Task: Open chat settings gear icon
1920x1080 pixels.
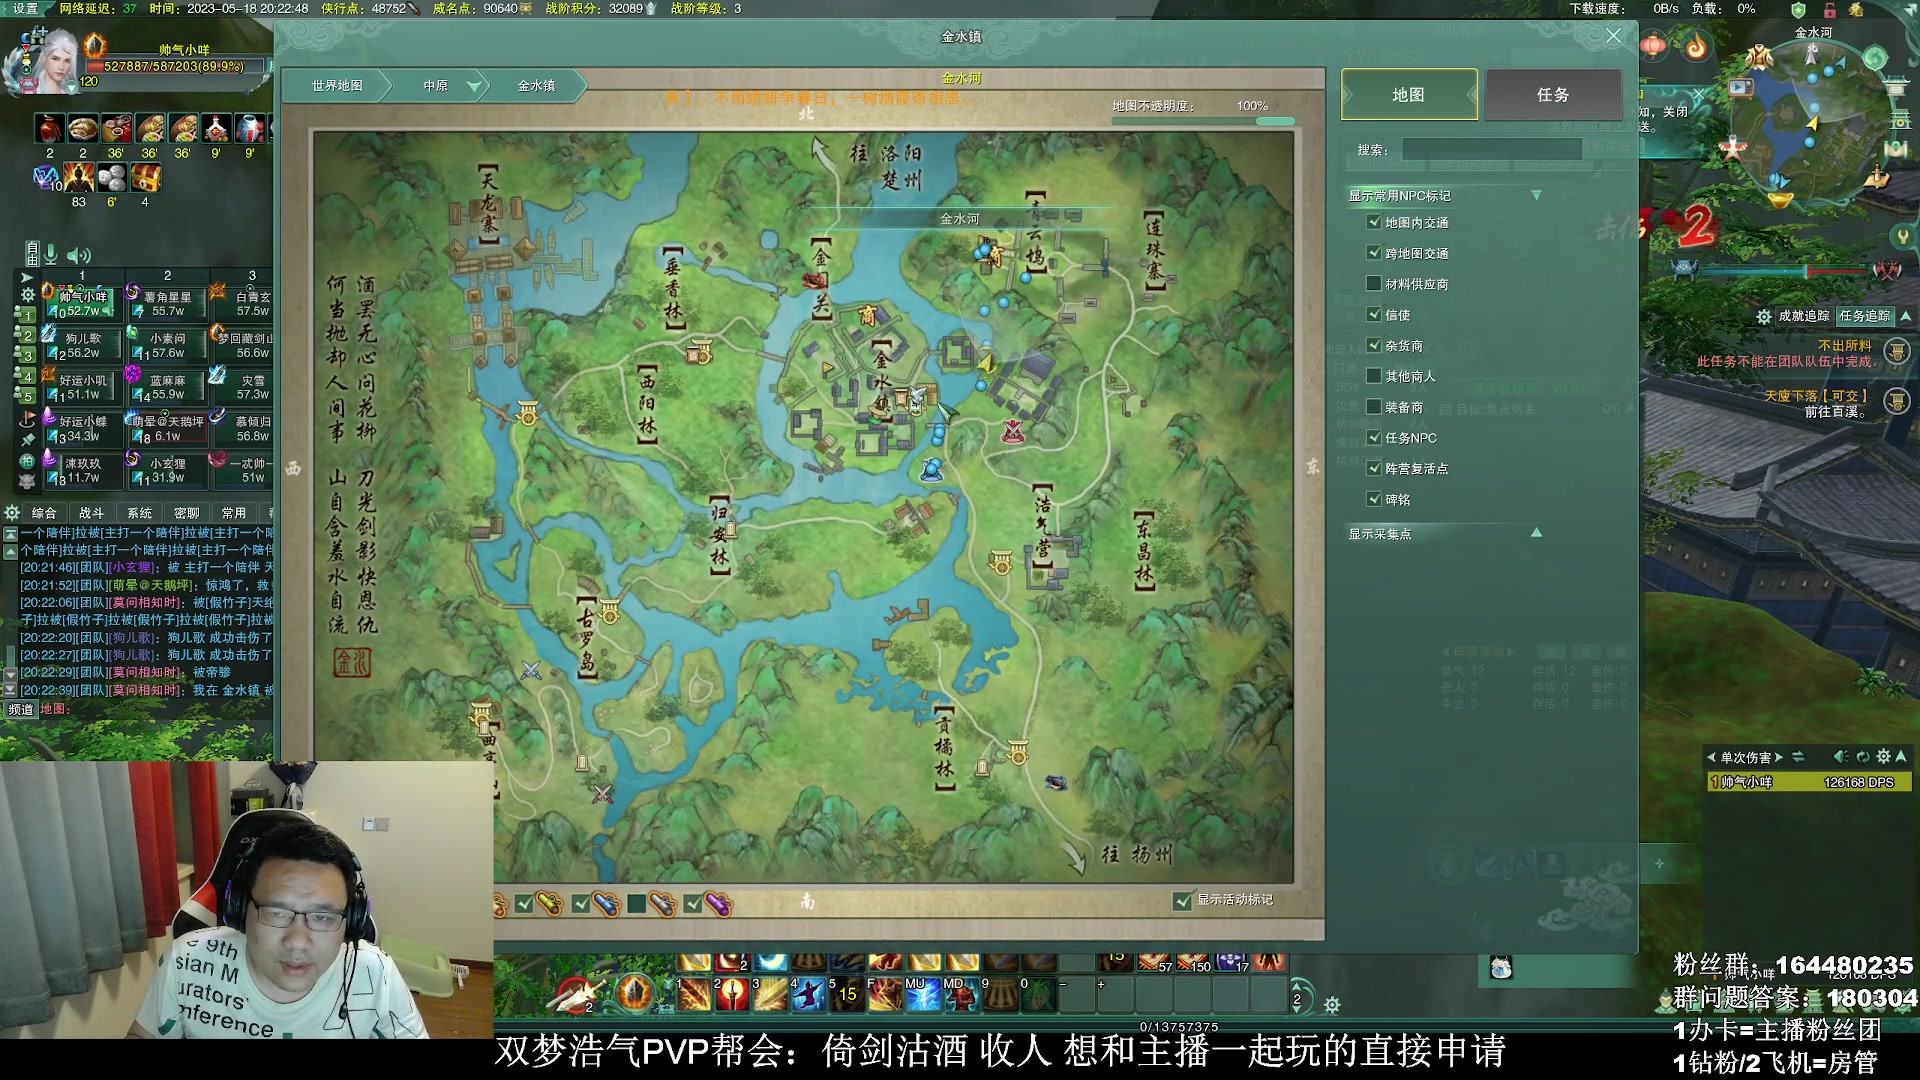Action: click(12, 512)
